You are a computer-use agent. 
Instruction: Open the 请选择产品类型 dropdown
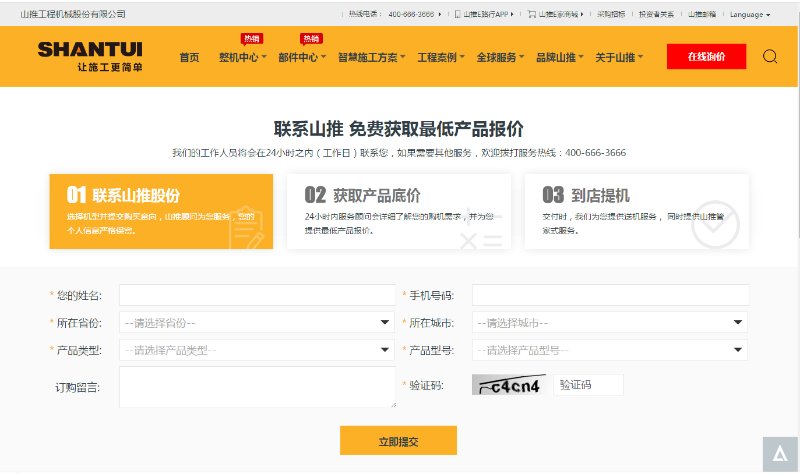click(x=257, y=350)
